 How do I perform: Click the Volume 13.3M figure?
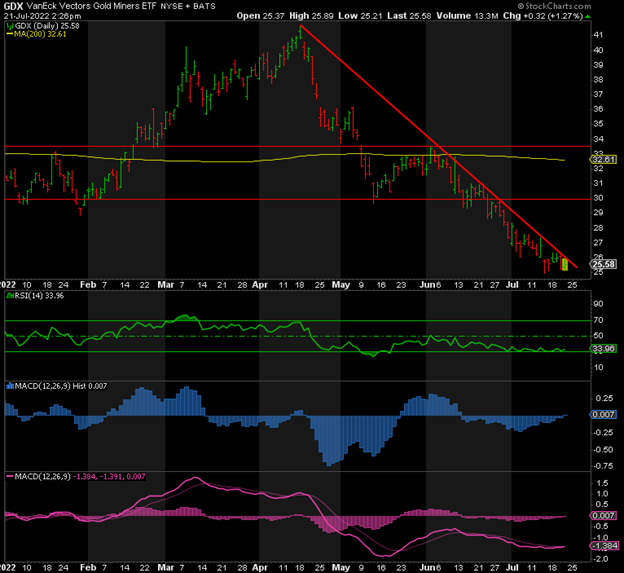467,16
